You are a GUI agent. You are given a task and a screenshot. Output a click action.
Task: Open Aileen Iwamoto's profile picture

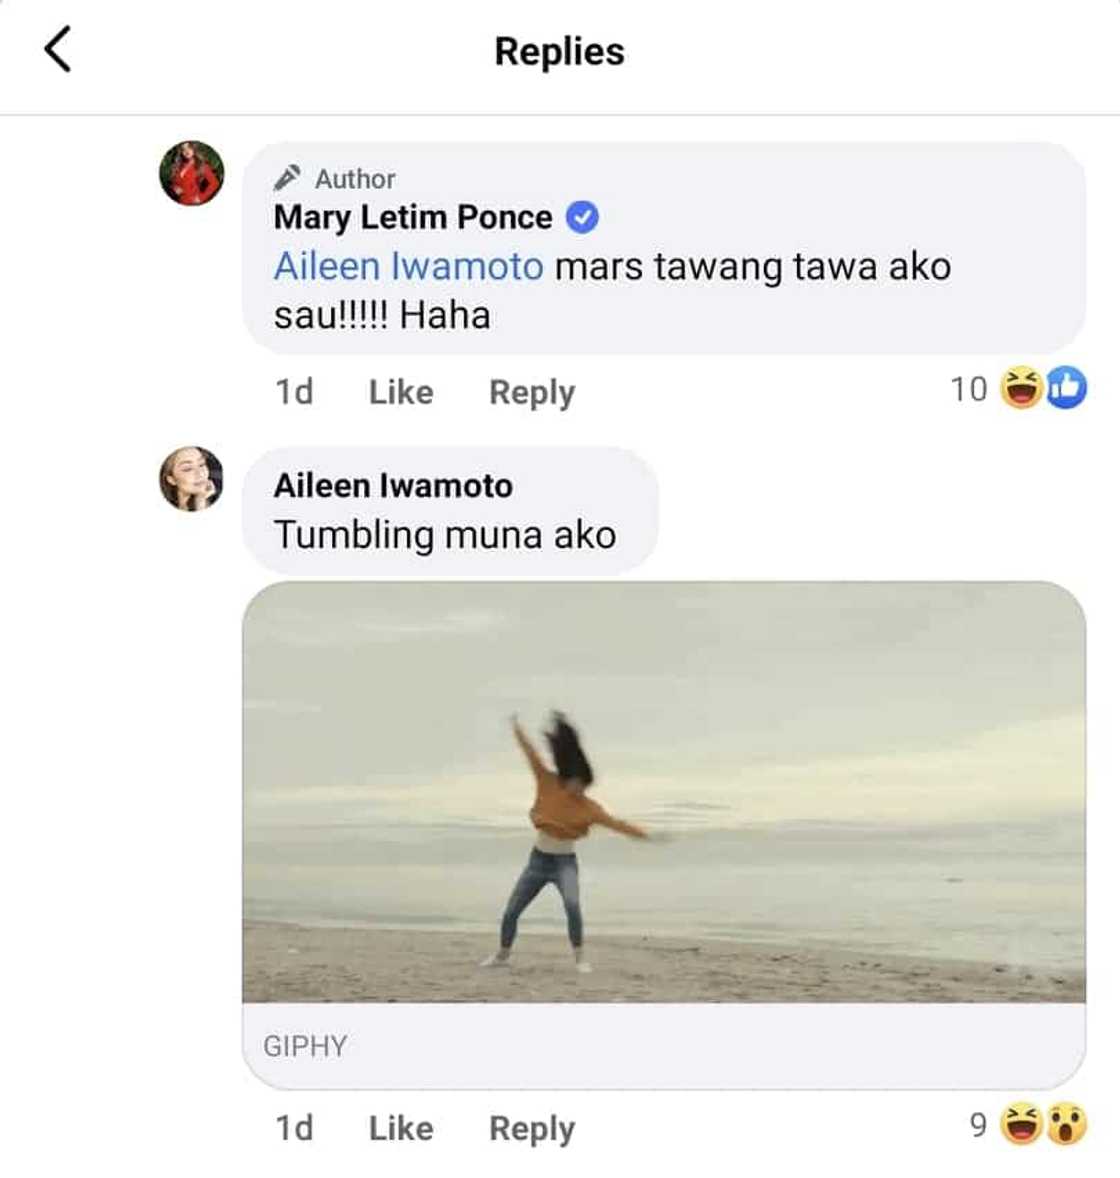pyautogui.click(x=191, y=478)
